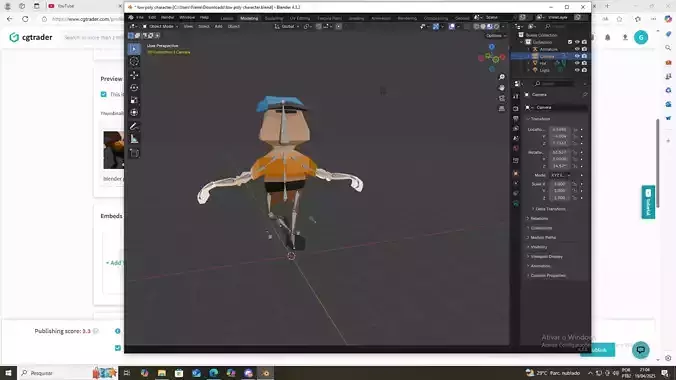Select the Rotate tool in Blender
The width and height of the screenshot is (676, 380).
(x=134, y=88)
